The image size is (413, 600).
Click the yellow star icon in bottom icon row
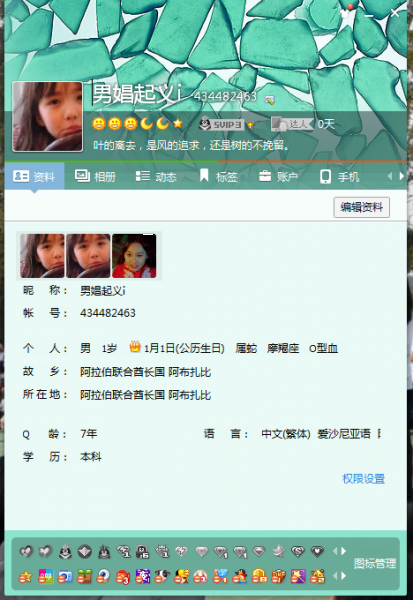[26, 576]
